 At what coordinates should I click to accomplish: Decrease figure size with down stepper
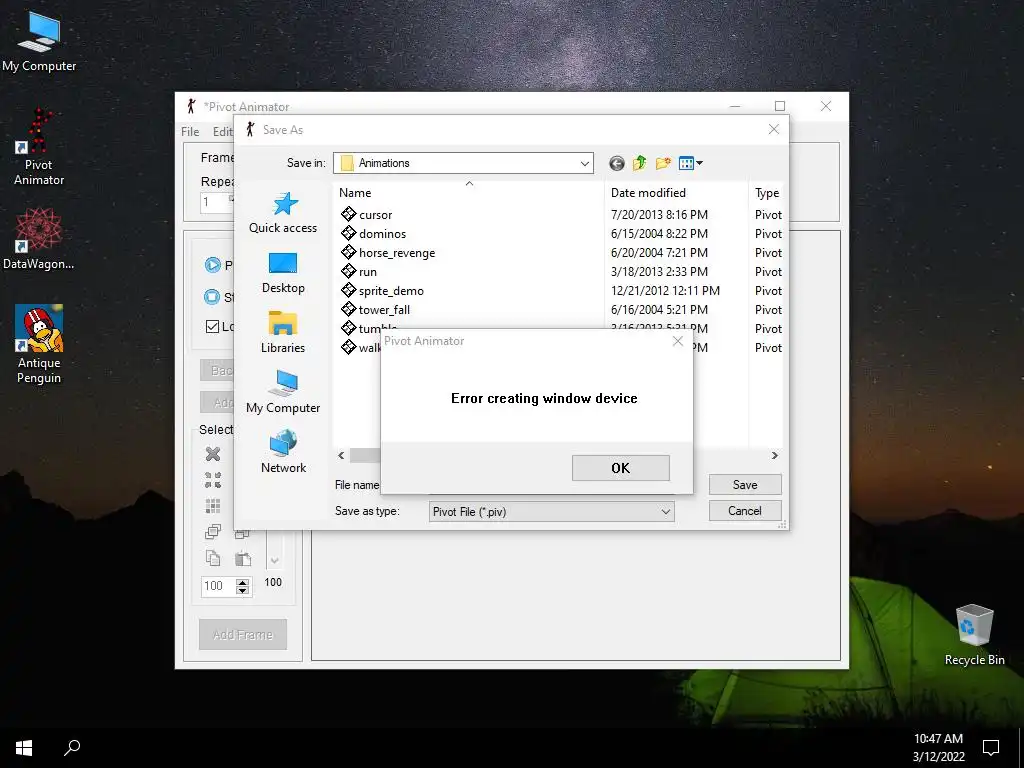pos(242,590)
